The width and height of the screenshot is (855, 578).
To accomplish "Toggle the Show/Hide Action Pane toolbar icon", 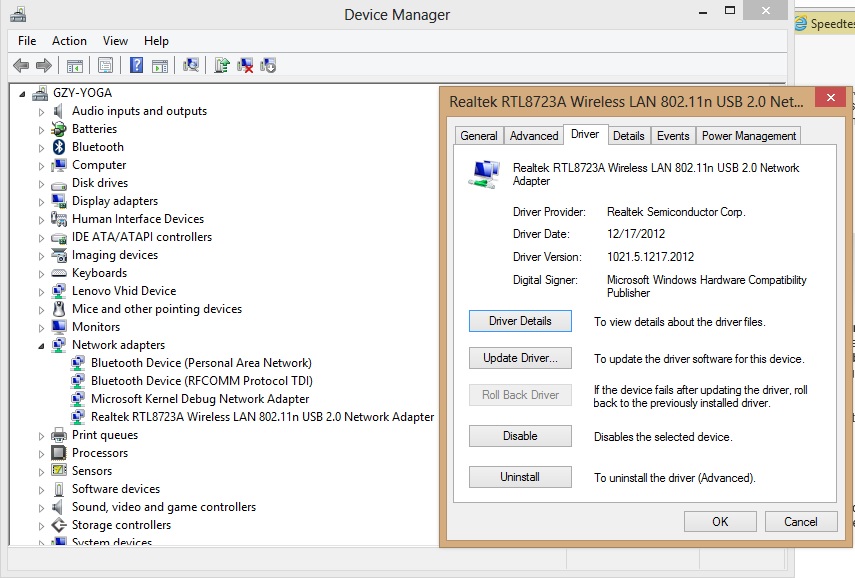I will pos(160,66).
